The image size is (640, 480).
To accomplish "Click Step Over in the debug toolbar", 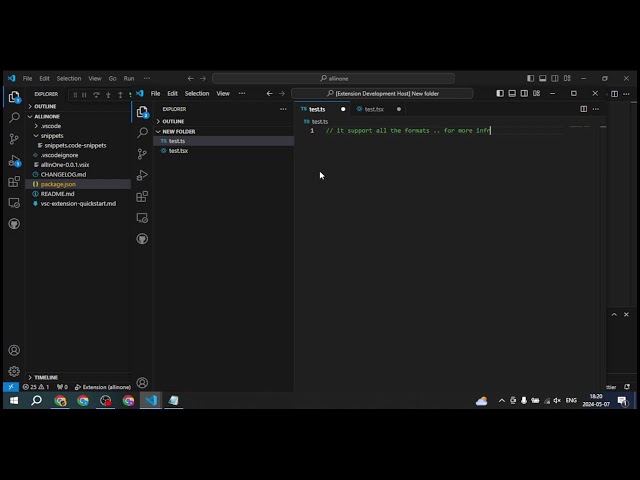I will pos(96,95).
